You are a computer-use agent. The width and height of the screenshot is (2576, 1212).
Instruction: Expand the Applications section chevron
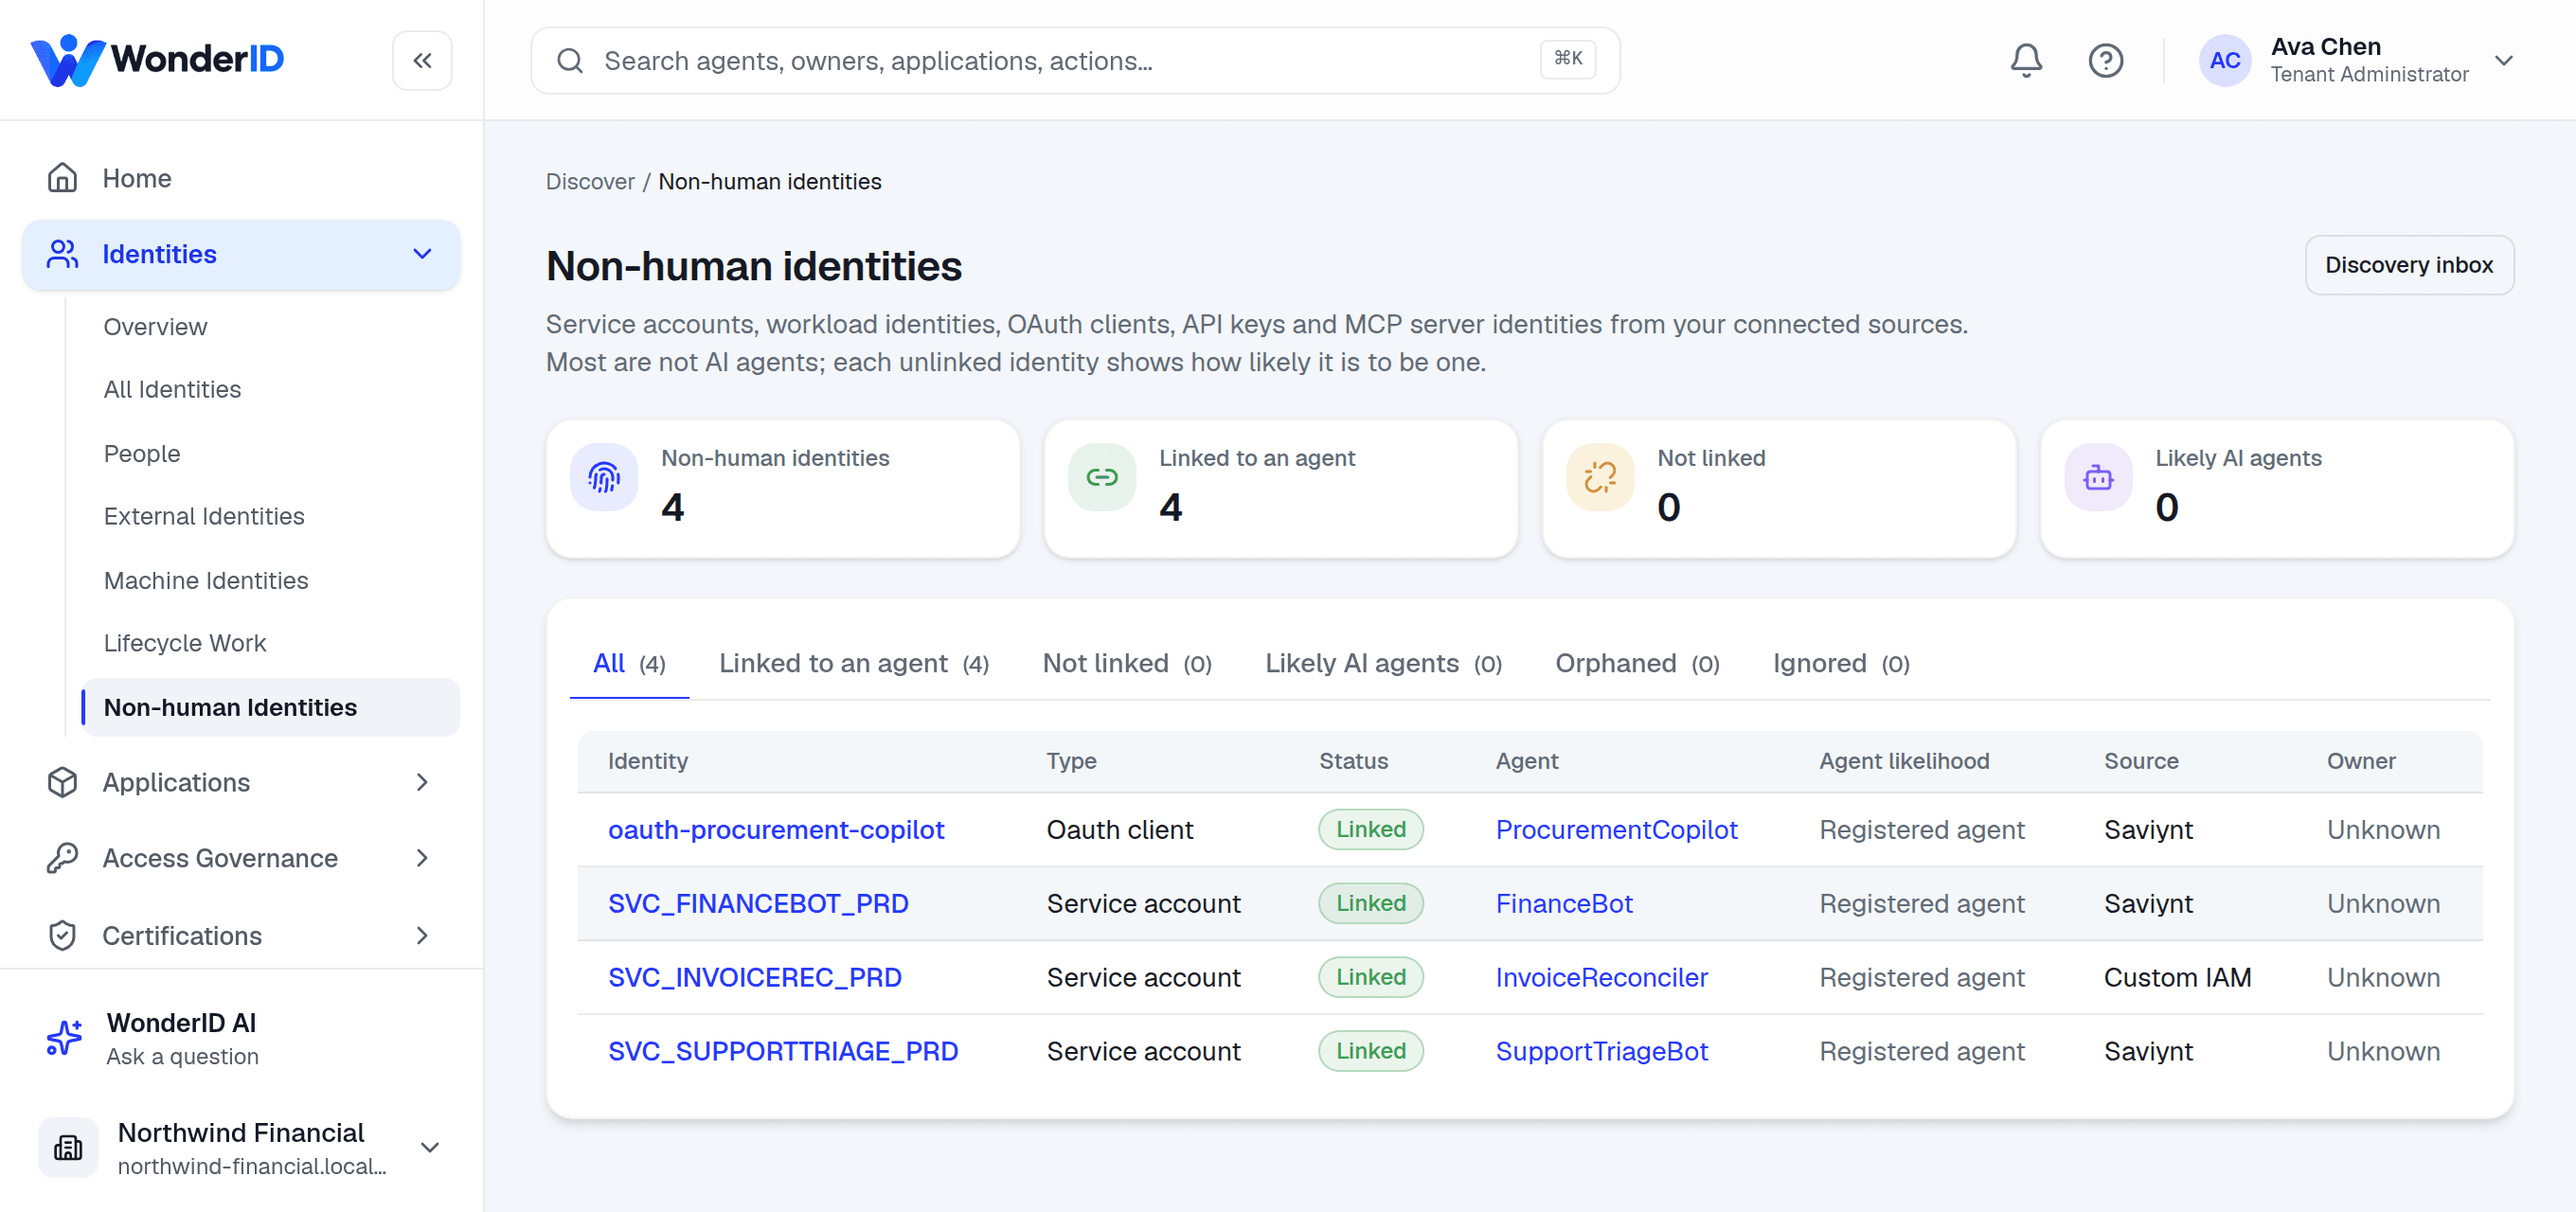tap(422, 782)
